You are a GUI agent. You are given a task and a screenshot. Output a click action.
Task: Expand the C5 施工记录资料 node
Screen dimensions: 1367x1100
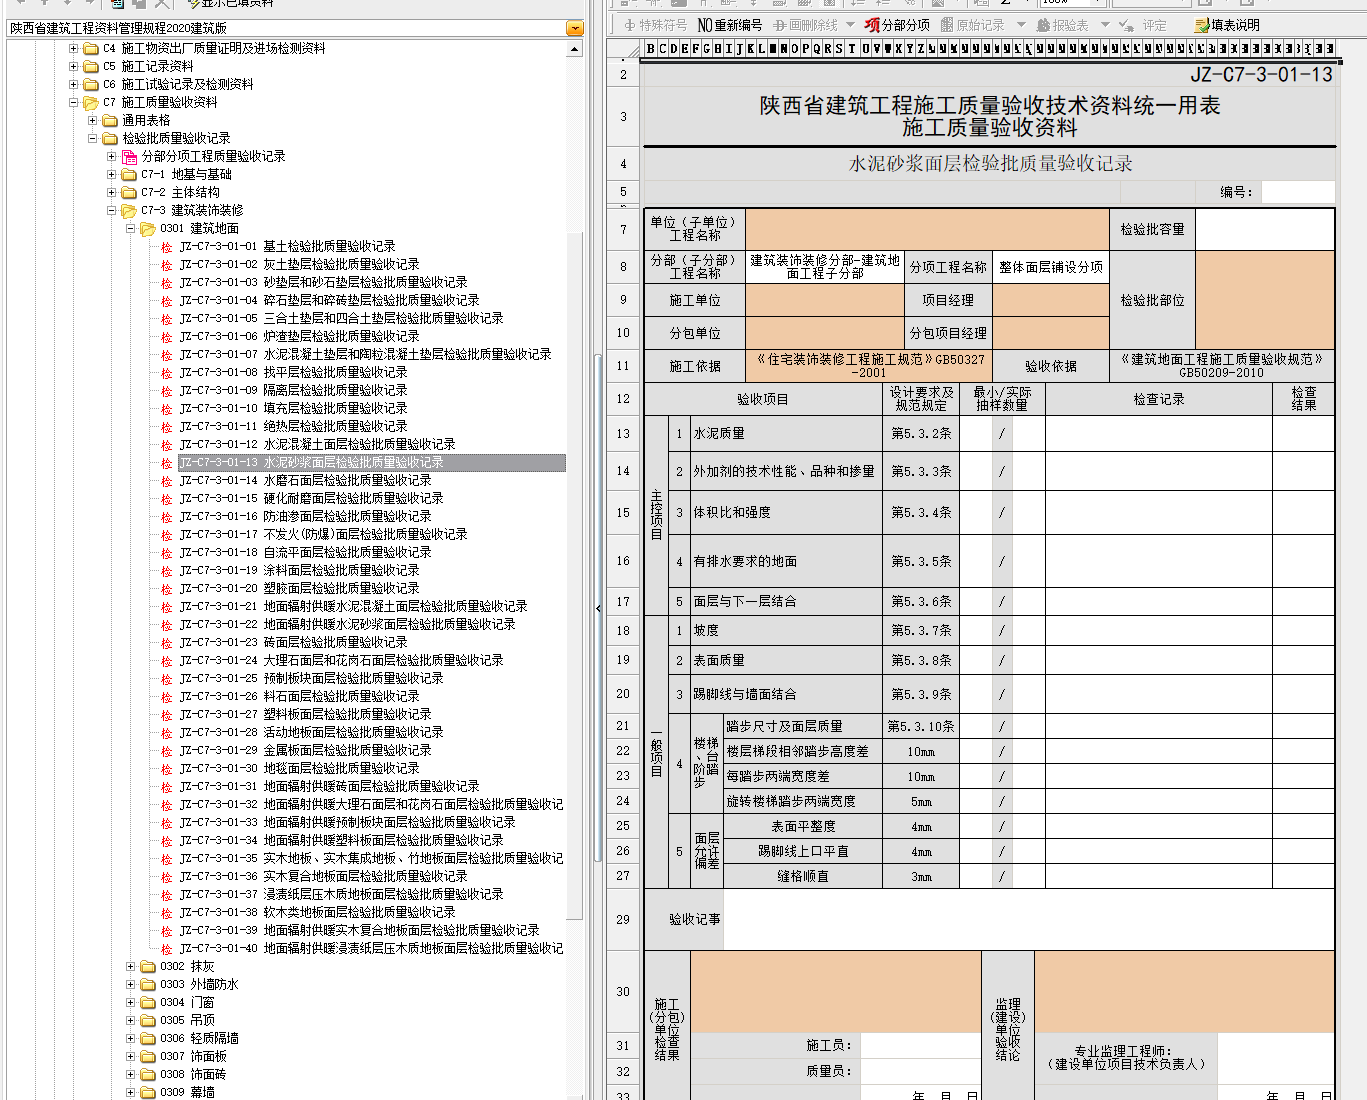(x=73, y=66)
